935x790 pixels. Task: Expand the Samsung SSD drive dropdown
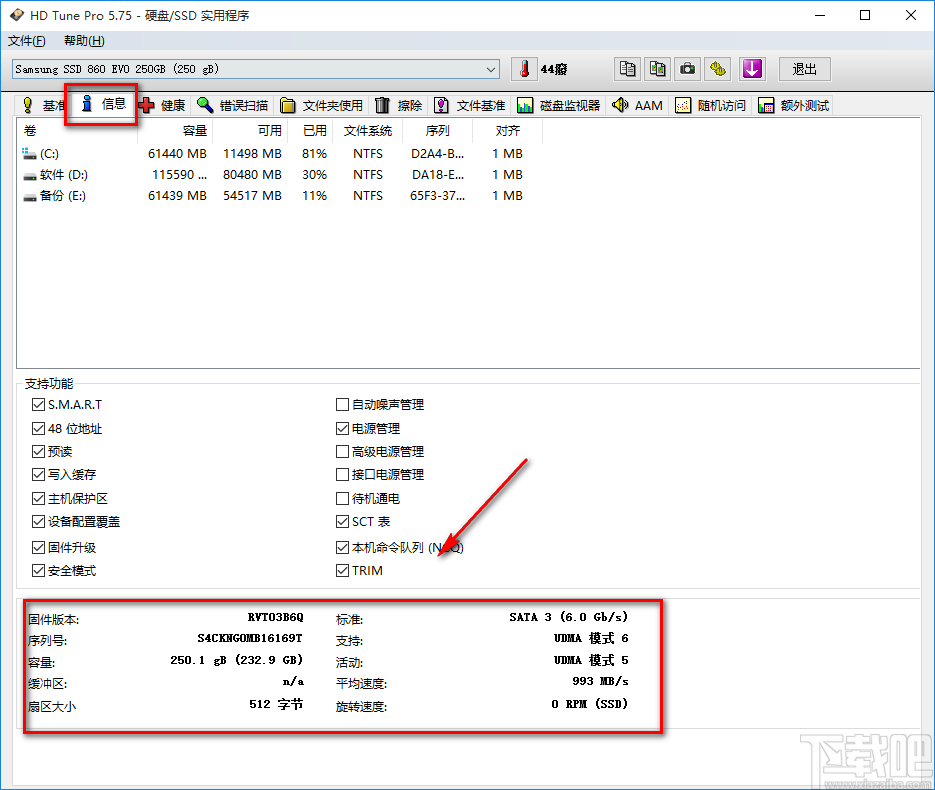click(490, 69)
